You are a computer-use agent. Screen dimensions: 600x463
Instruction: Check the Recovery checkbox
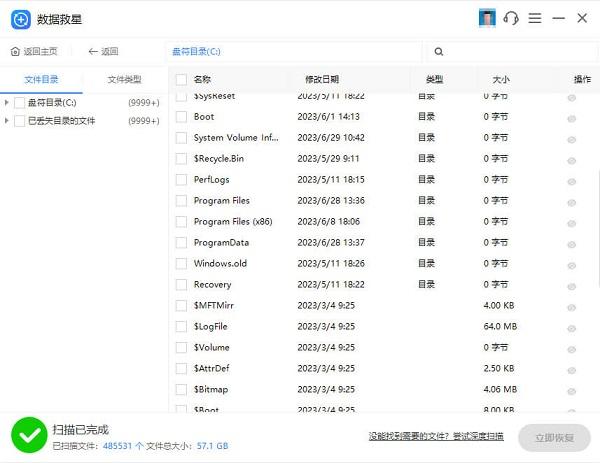(x=181, y=285)
